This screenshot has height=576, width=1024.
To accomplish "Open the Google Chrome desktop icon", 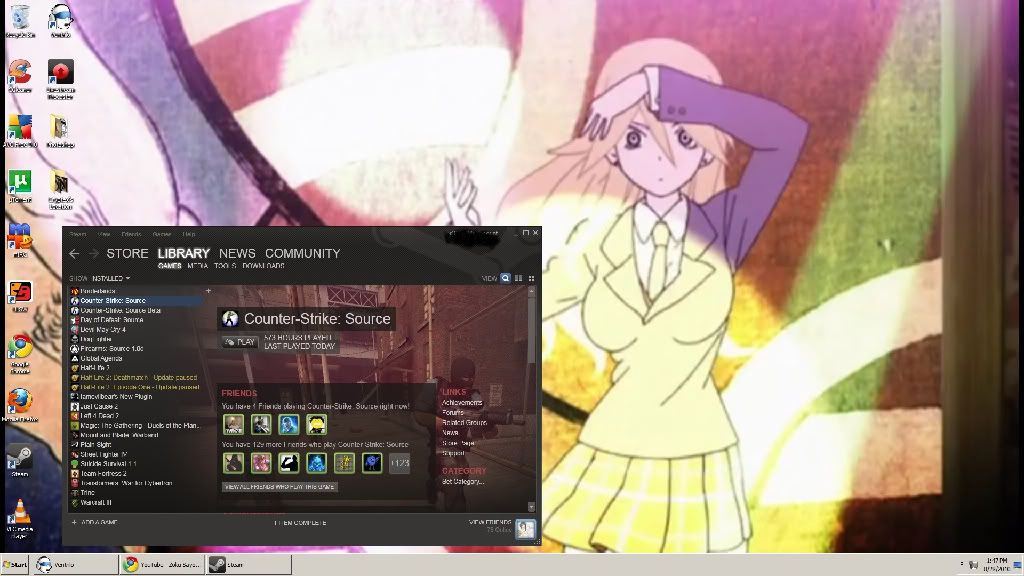I will (20, 355).
